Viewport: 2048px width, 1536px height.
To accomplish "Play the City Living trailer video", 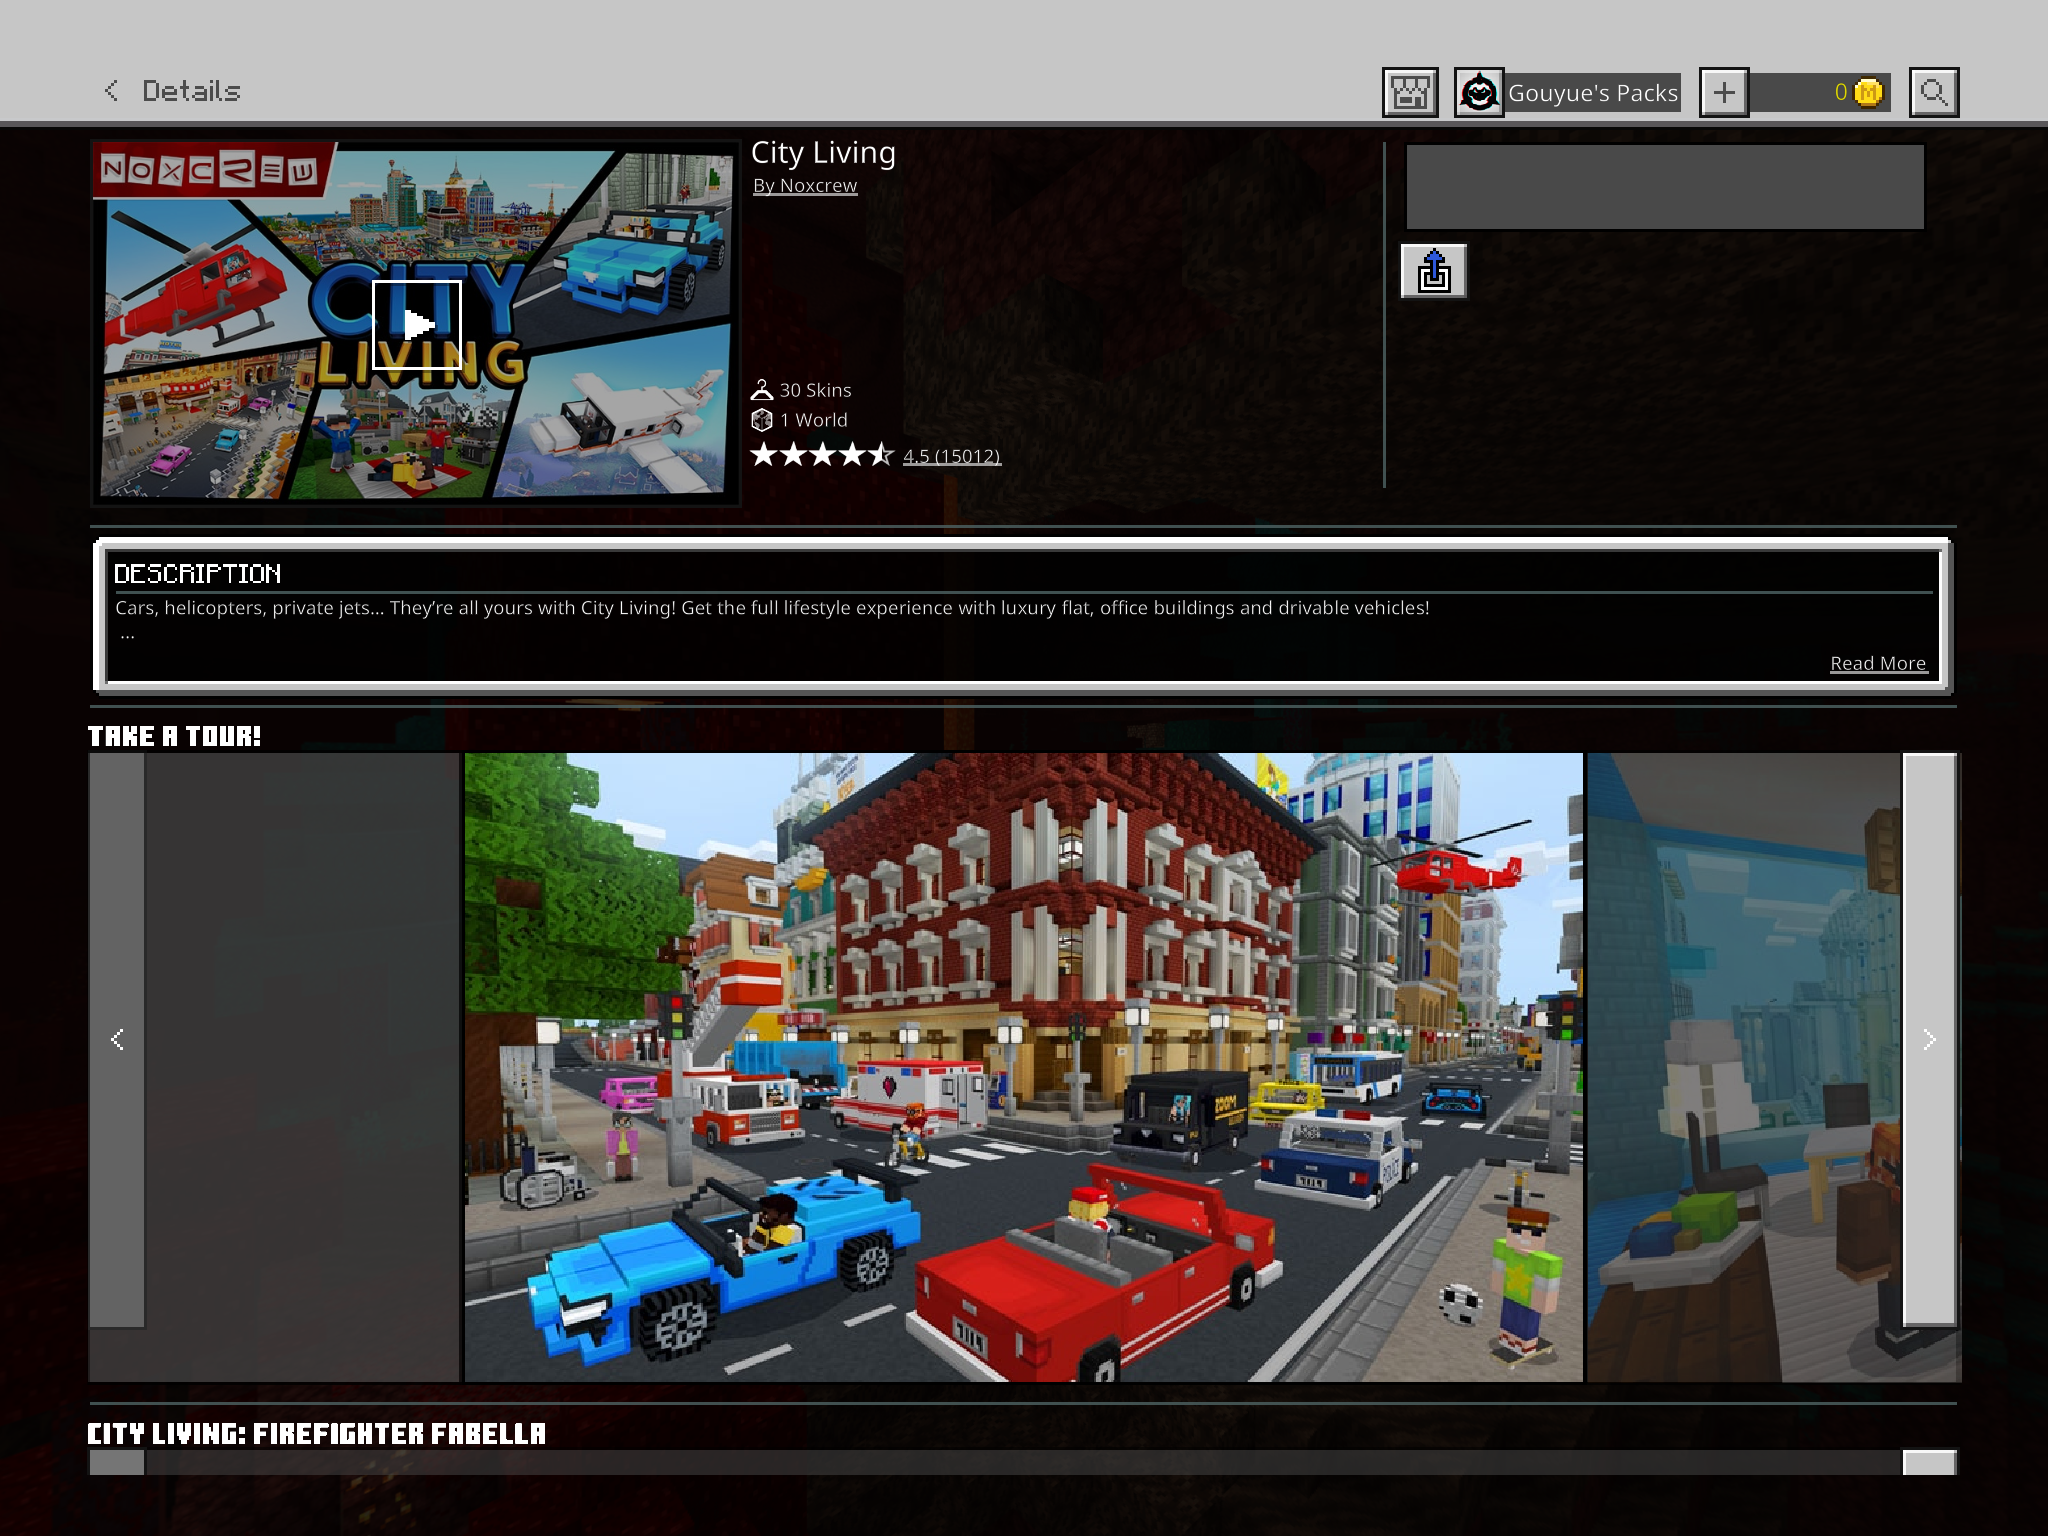I will pos(417,324).
